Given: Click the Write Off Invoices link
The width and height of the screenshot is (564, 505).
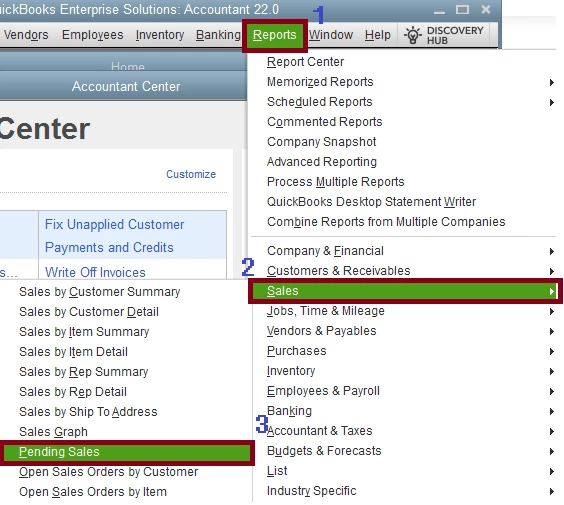Looking at the screenshot, I should [x=95, y=272].
